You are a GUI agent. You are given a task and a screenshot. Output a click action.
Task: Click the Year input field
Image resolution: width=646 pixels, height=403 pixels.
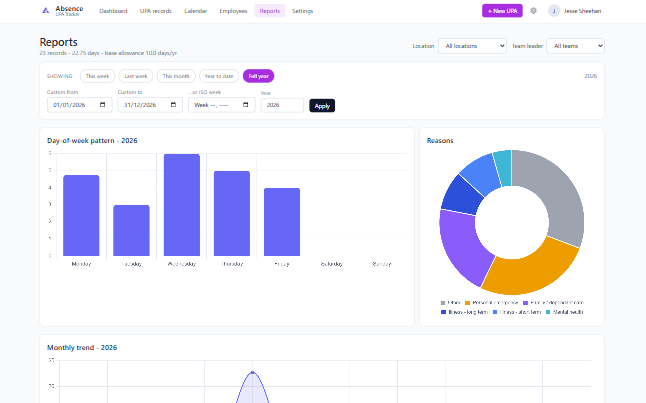click(x=282, y=105)
